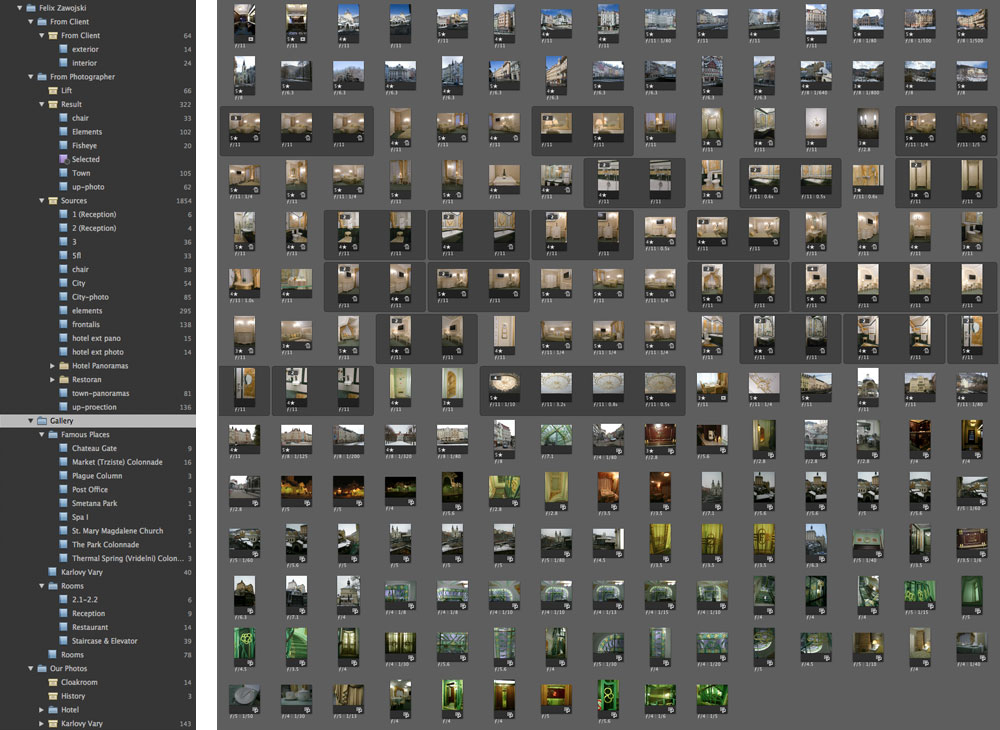Select the City-photo album
Viewport: 1000px width, 730px height.
click(x=90, y=297)
